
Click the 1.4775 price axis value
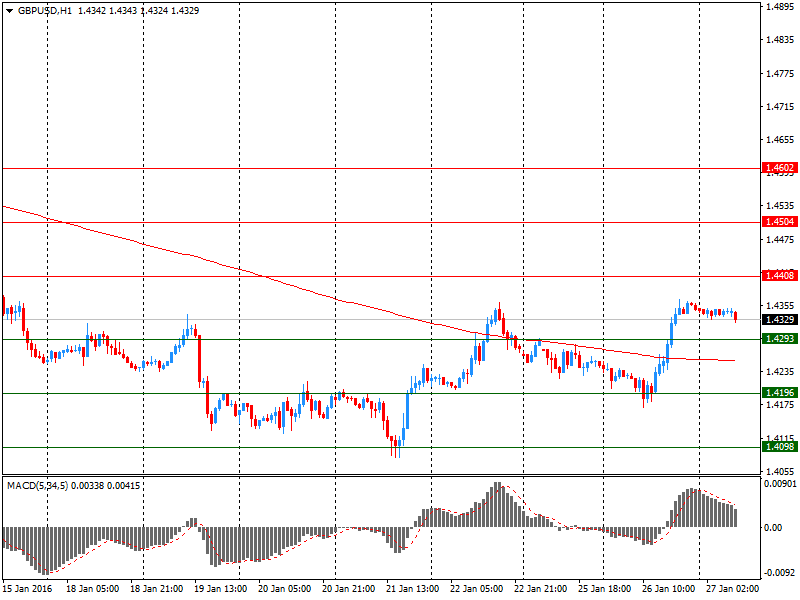click(x=781, y=73)
